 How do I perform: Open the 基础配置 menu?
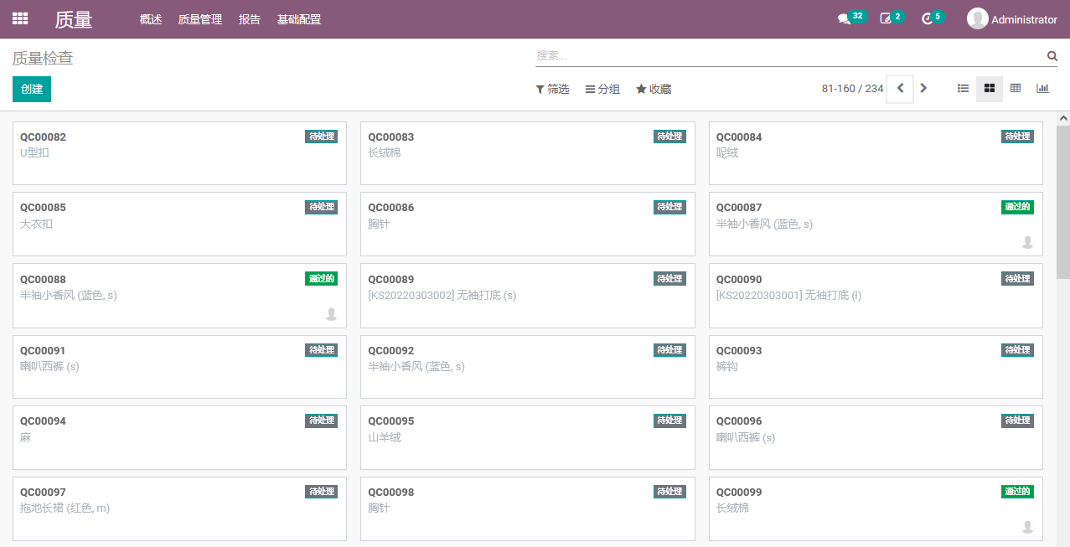click(299, 19)
